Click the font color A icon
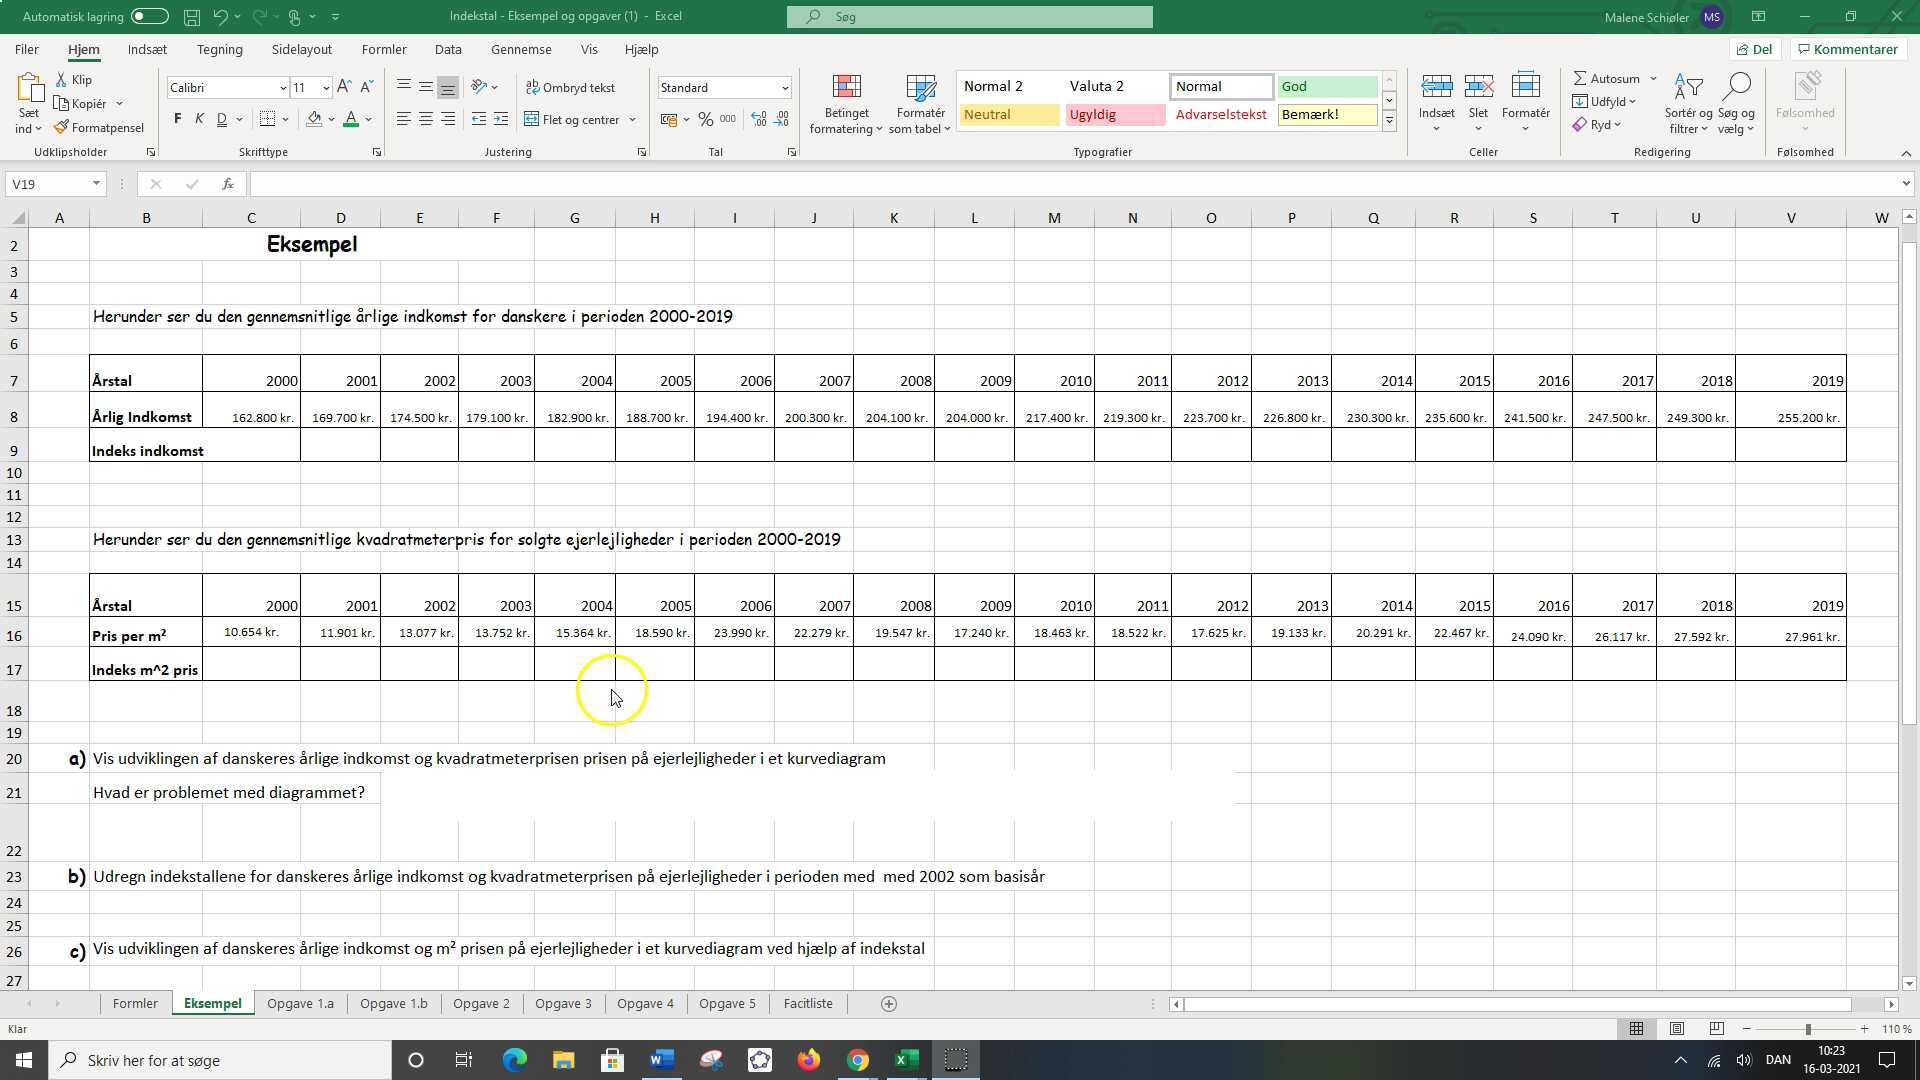 coord(351,119)
